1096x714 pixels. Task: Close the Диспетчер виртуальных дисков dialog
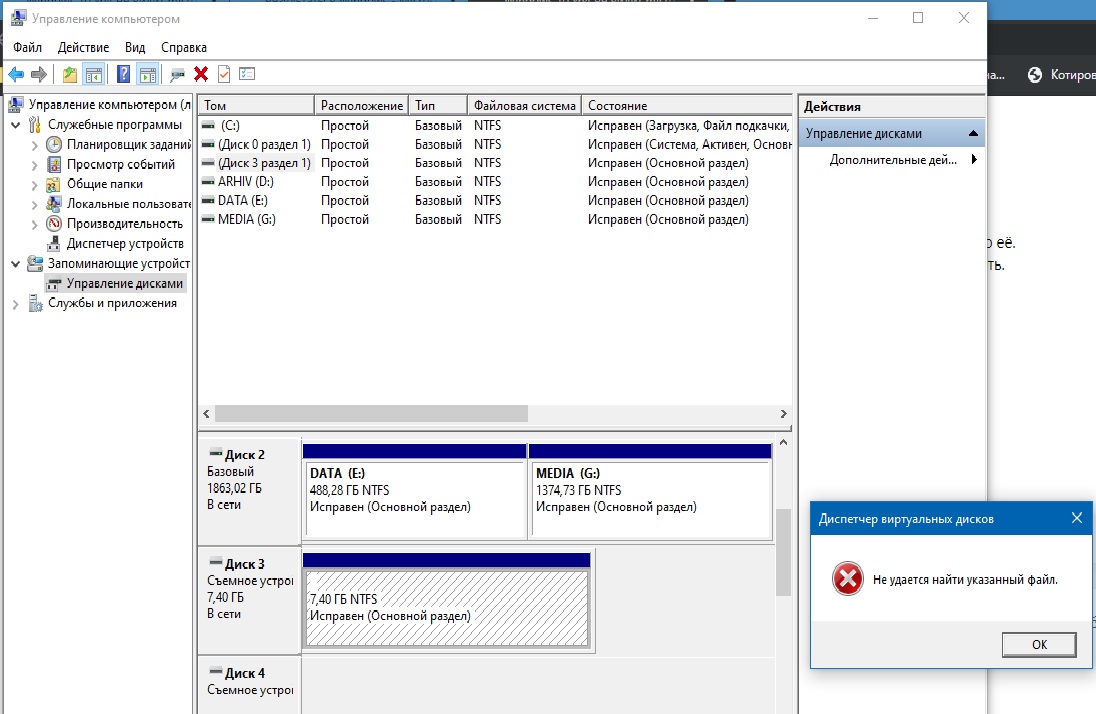tap(1076, 518)
